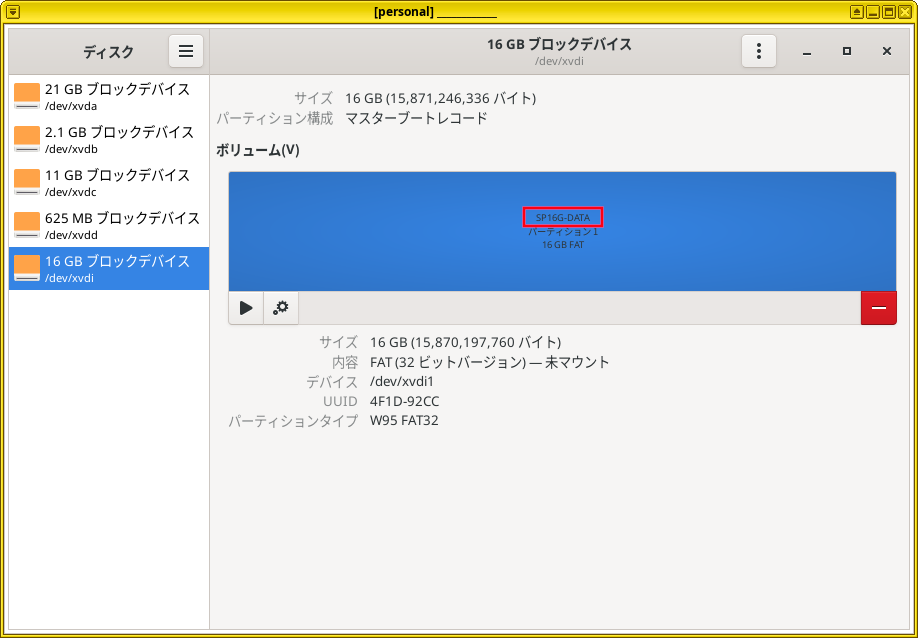
Task: Open the window menu icon in the title bar
Action: (x=12, y=11)
